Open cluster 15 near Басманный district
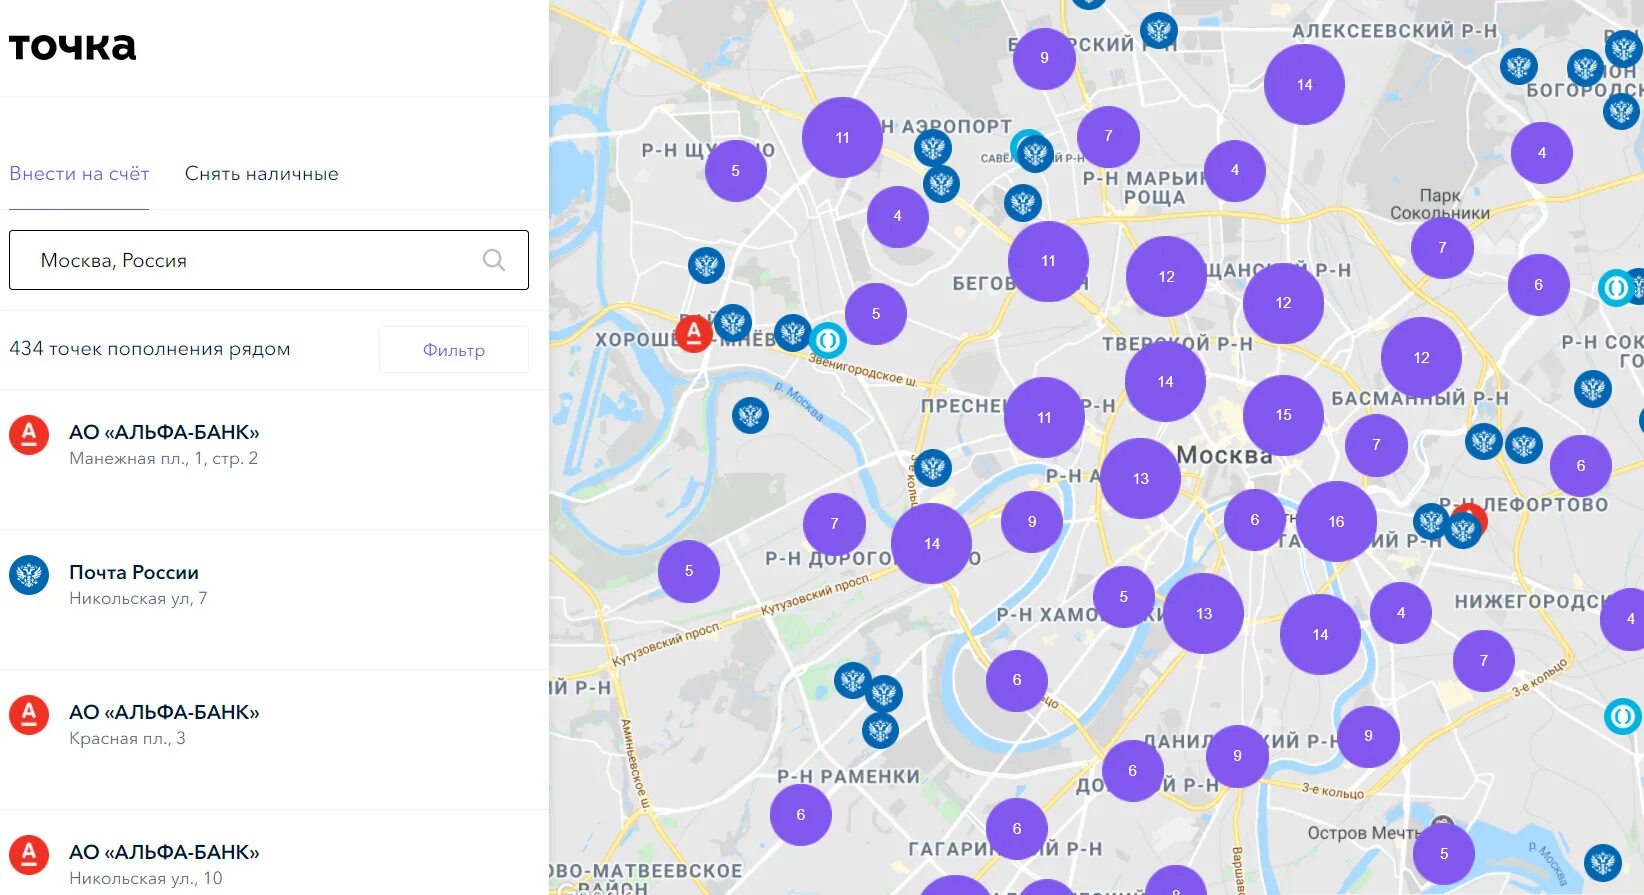The image size is (1644, 895). 1283,415
